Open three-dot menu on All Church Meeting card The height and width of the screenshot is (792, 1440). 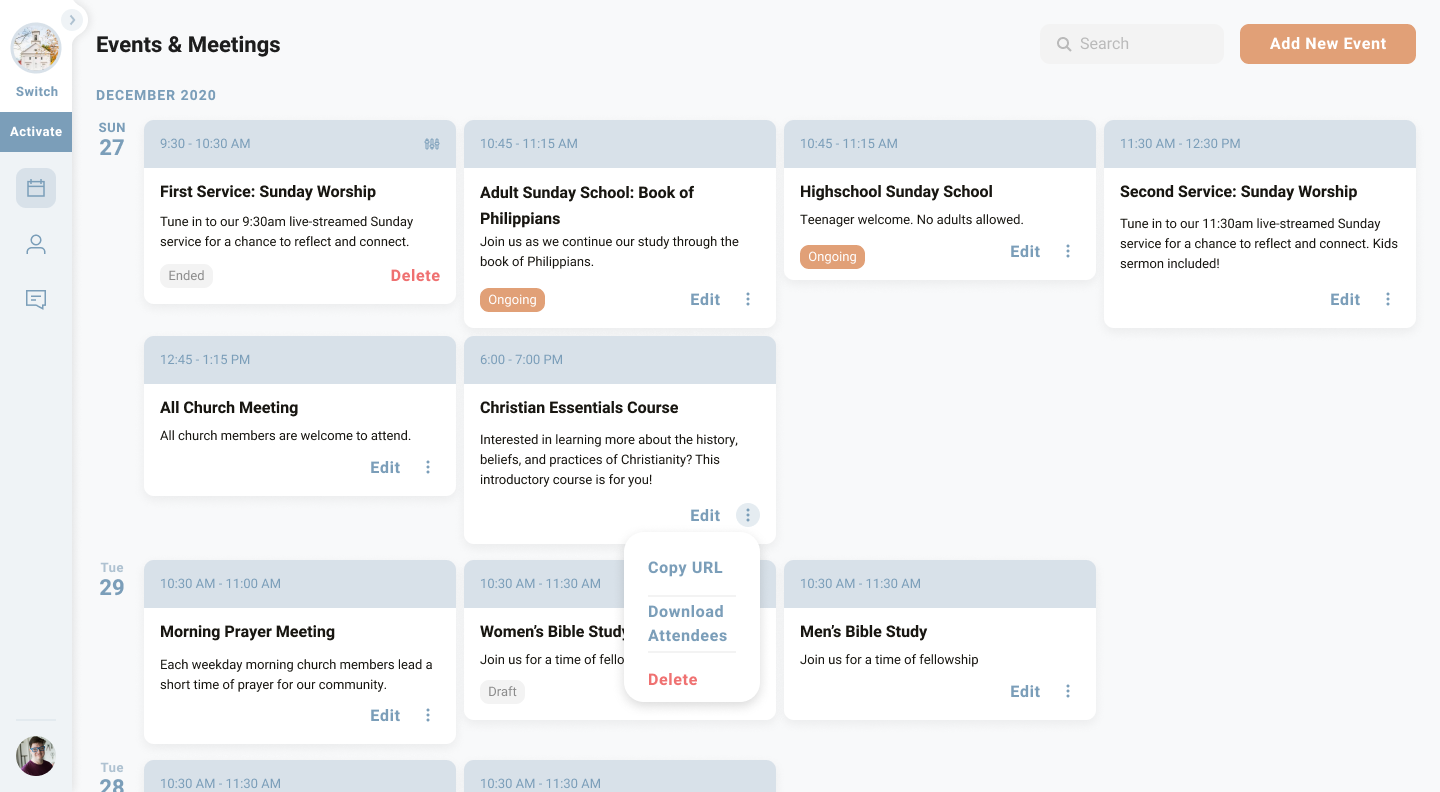(428, 467)
